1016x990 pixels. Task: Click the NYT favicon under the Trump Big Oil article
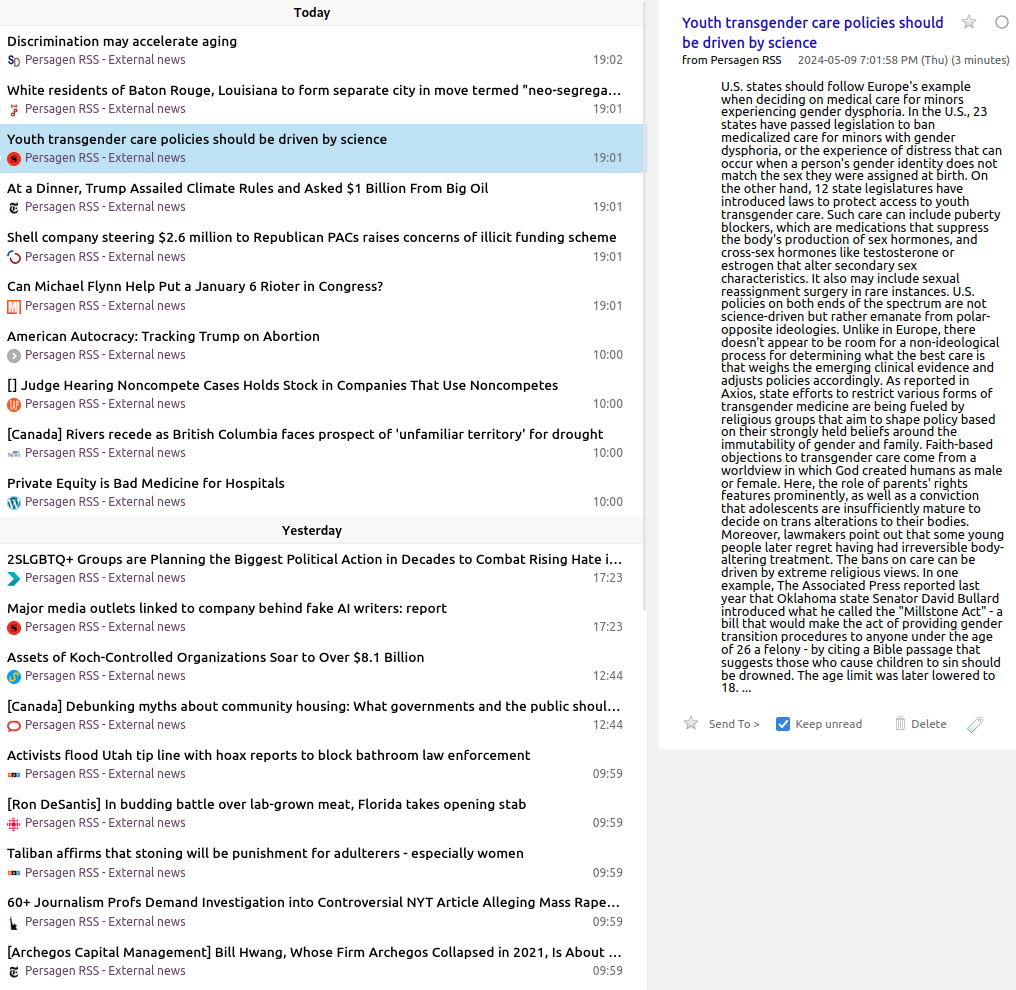point(14,208)
